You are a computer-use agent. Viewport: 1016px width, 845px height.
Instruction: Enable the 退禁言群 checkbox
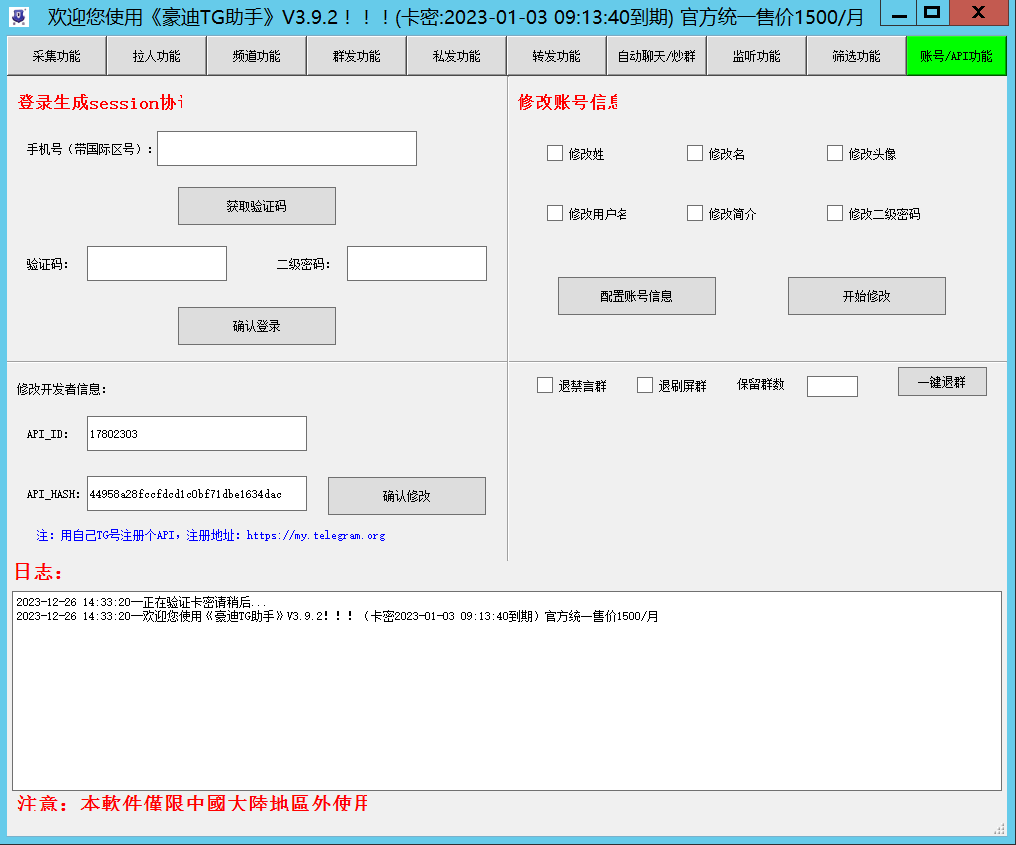coord(545,386)
